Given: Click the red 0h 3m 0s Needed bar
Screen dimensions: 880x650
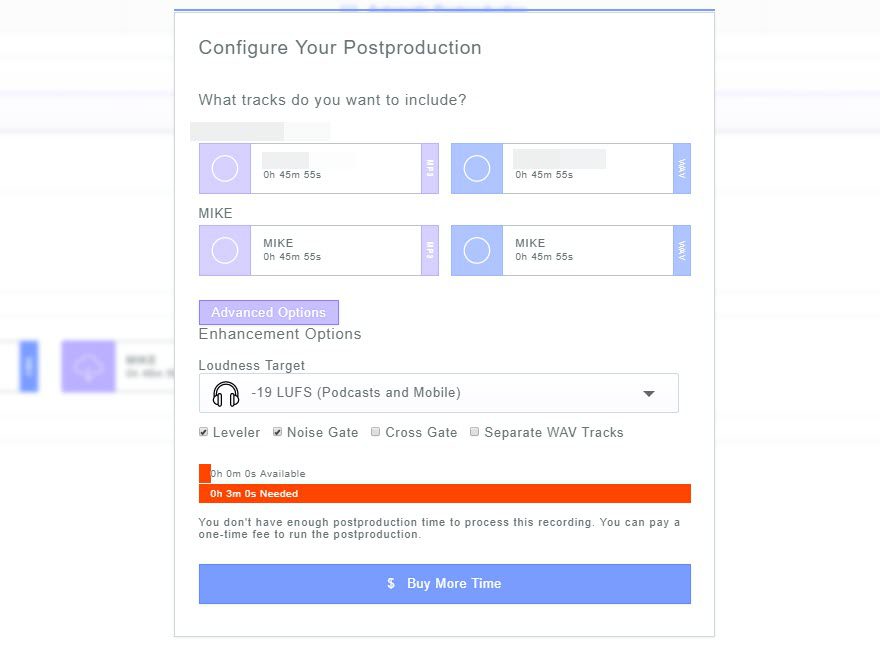Looking at the screenshot, I should [x=445, y=493].
